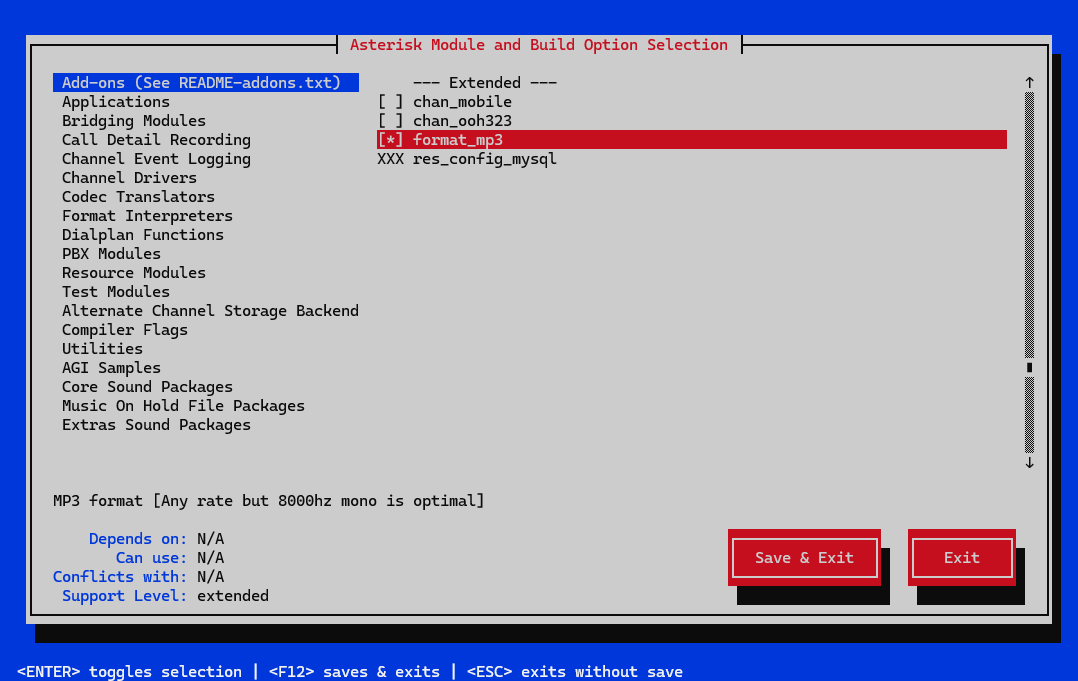Image resolution: width=1078 pixels, height=681 pixels.
Task: Choose Codec Translators in the list
Action: pyautogui.click(x=138, y=197)
